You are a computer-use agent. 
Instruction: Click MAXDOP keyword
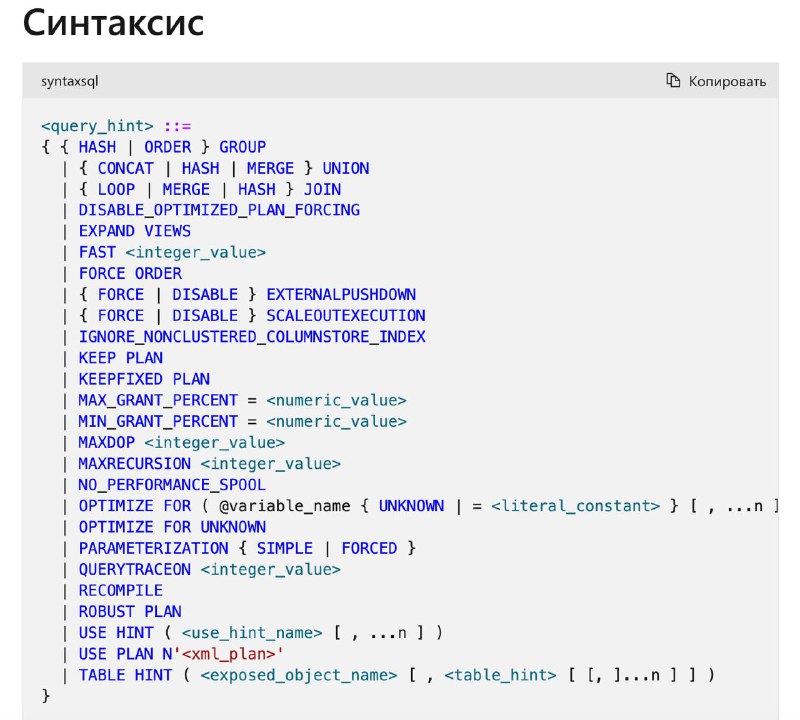107,442
